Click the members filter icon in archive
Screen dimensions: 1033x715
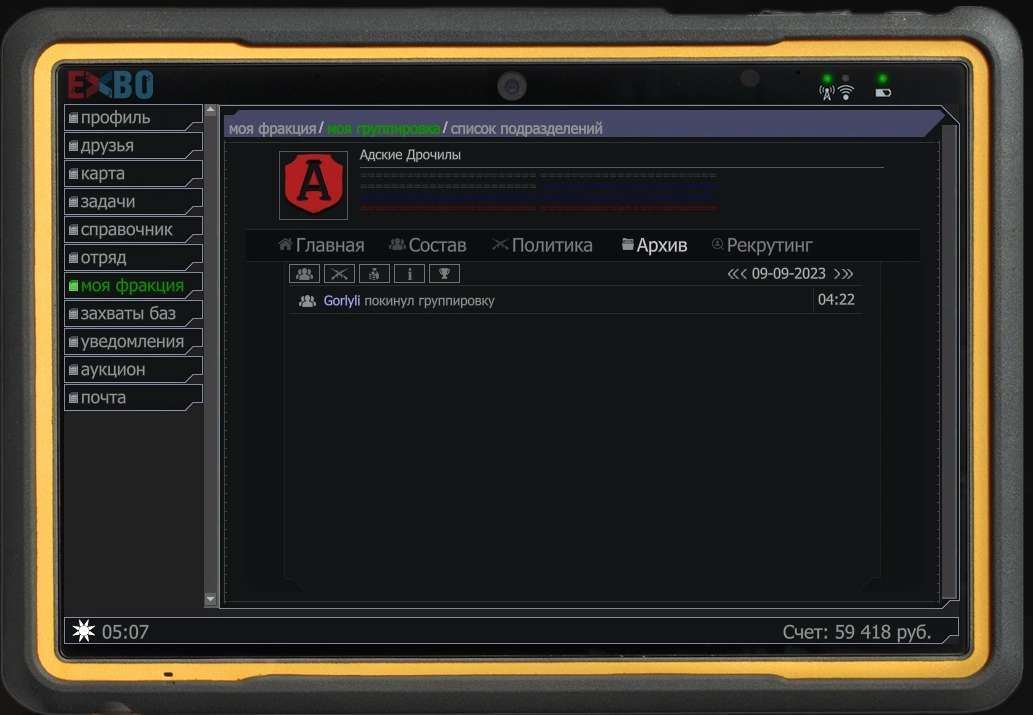pyautogui.click(x=304, y=274)
